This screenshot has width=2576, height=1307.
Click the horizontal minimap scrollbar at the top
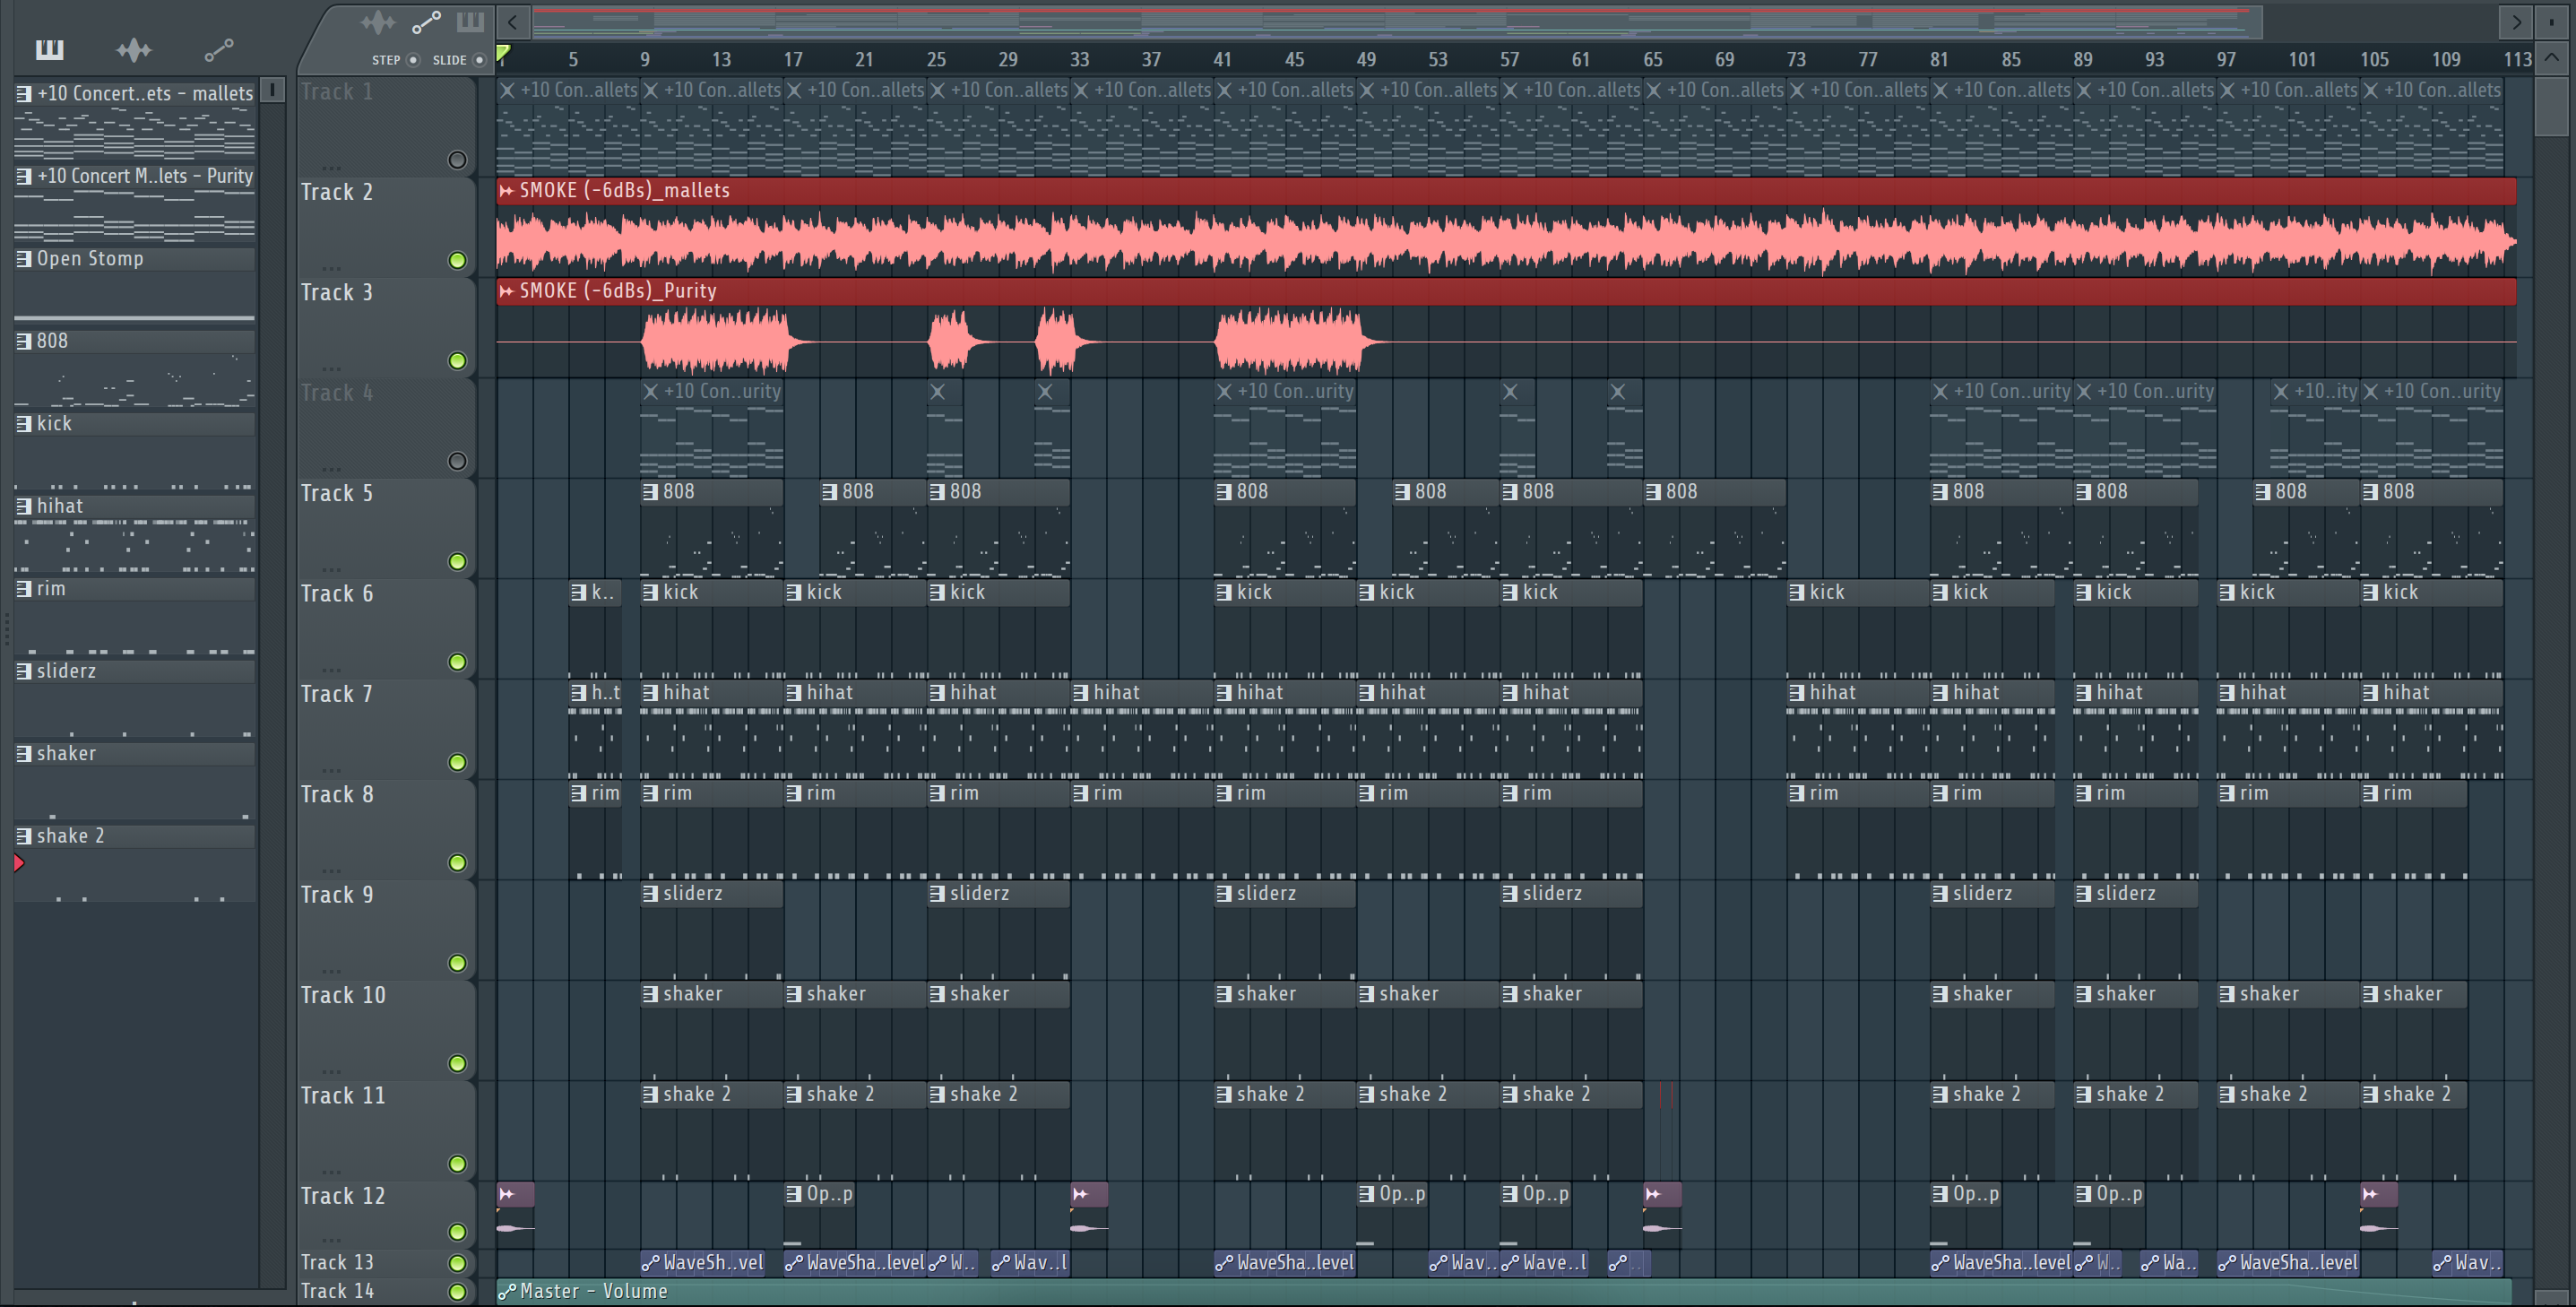1397,21
